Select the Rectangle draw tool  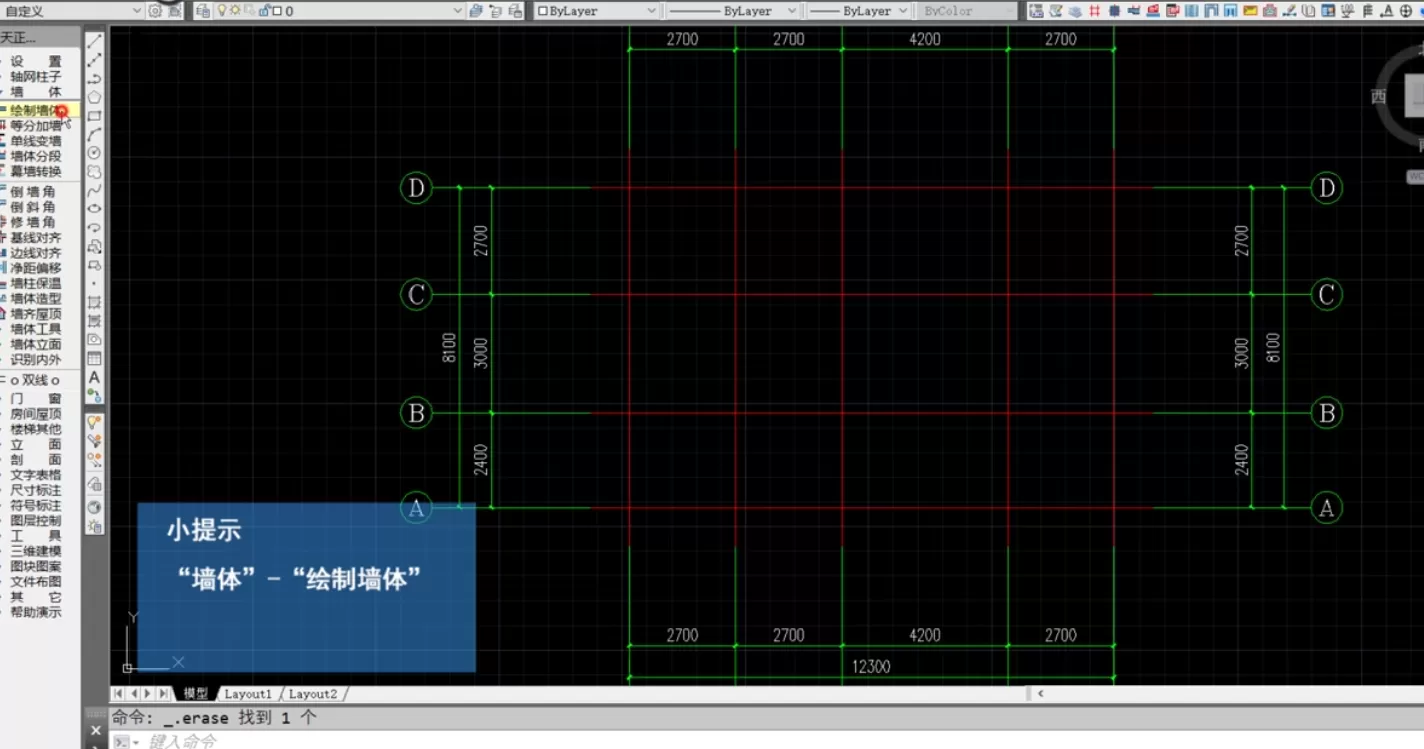94,116
